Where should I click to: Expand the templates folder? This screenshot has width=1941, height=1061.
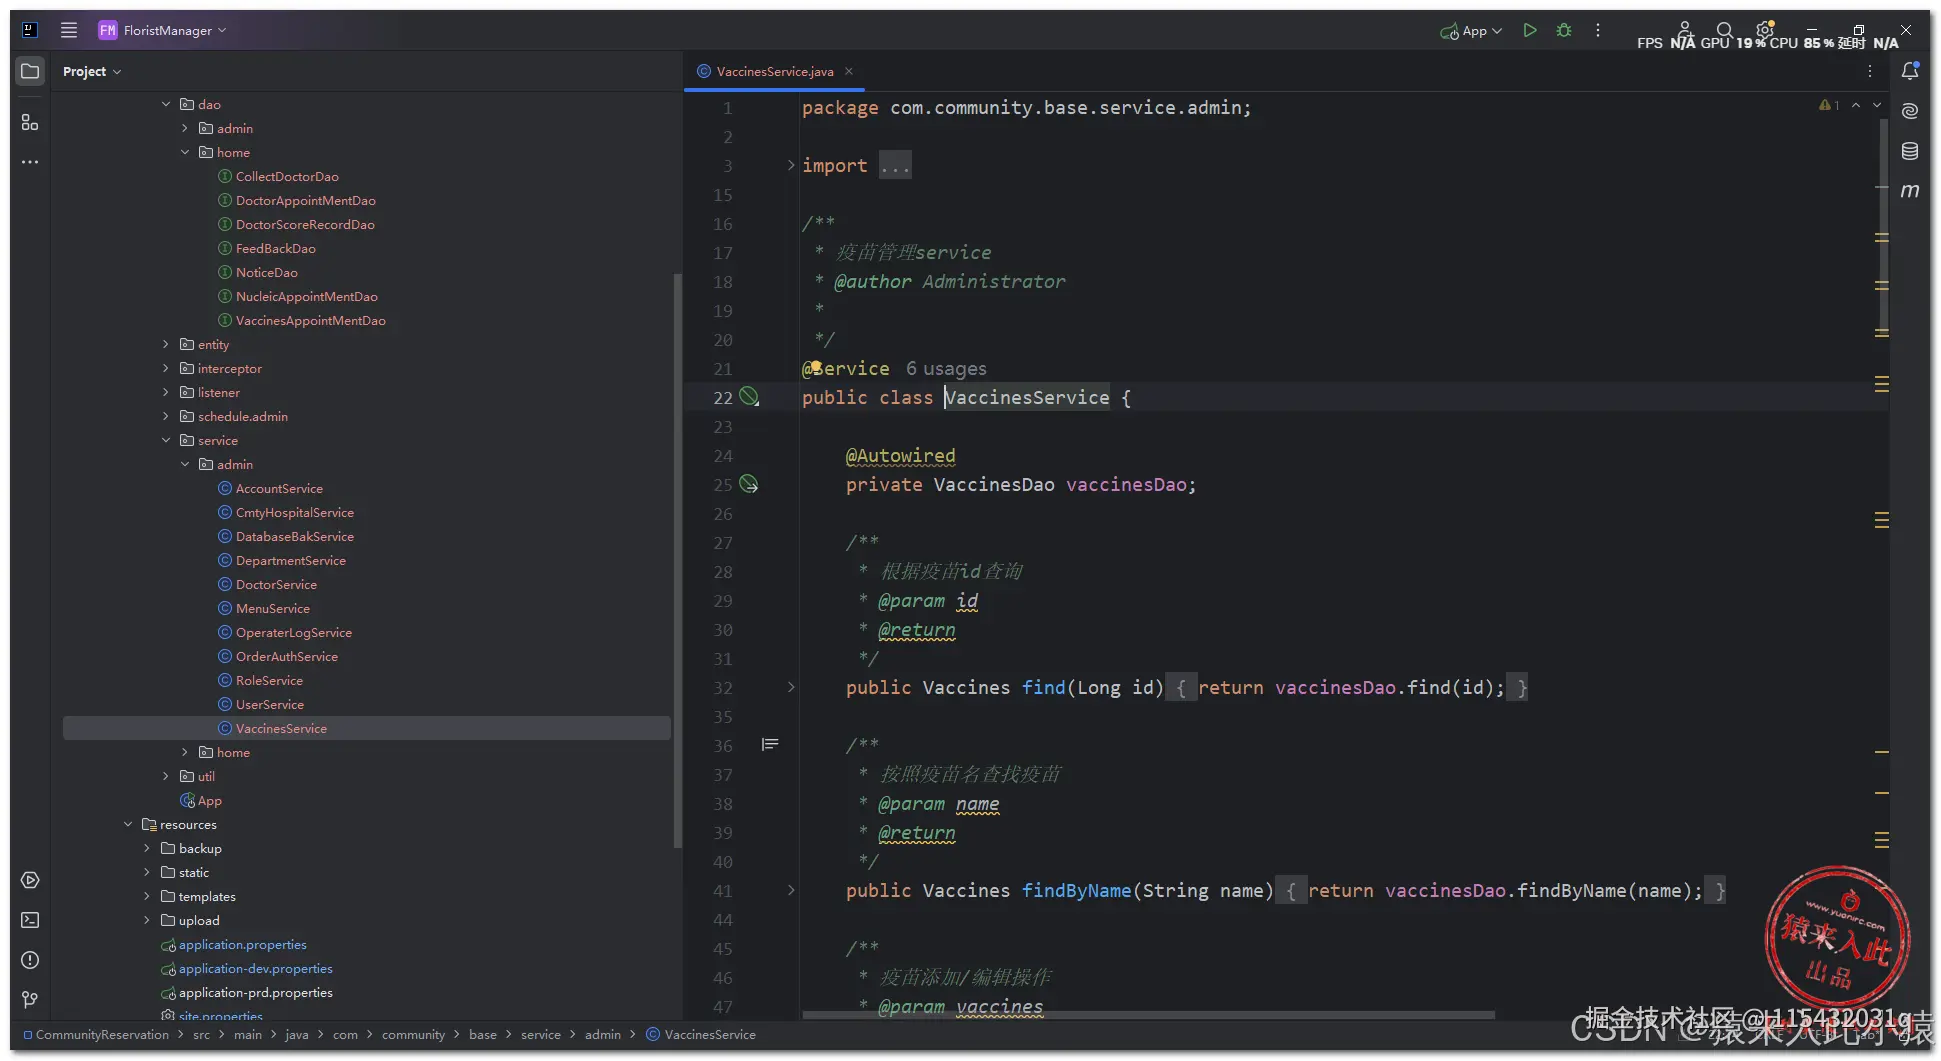point(147,896)
